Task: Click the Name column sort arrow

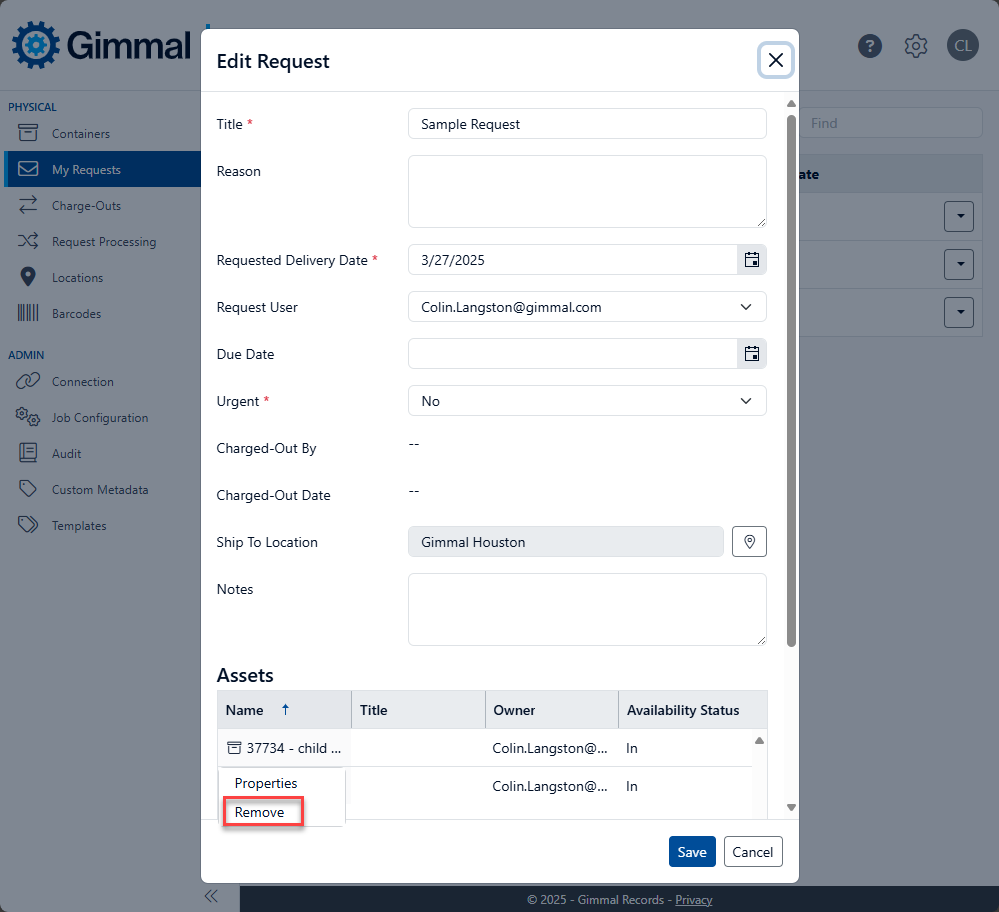Action: [285, 709]
